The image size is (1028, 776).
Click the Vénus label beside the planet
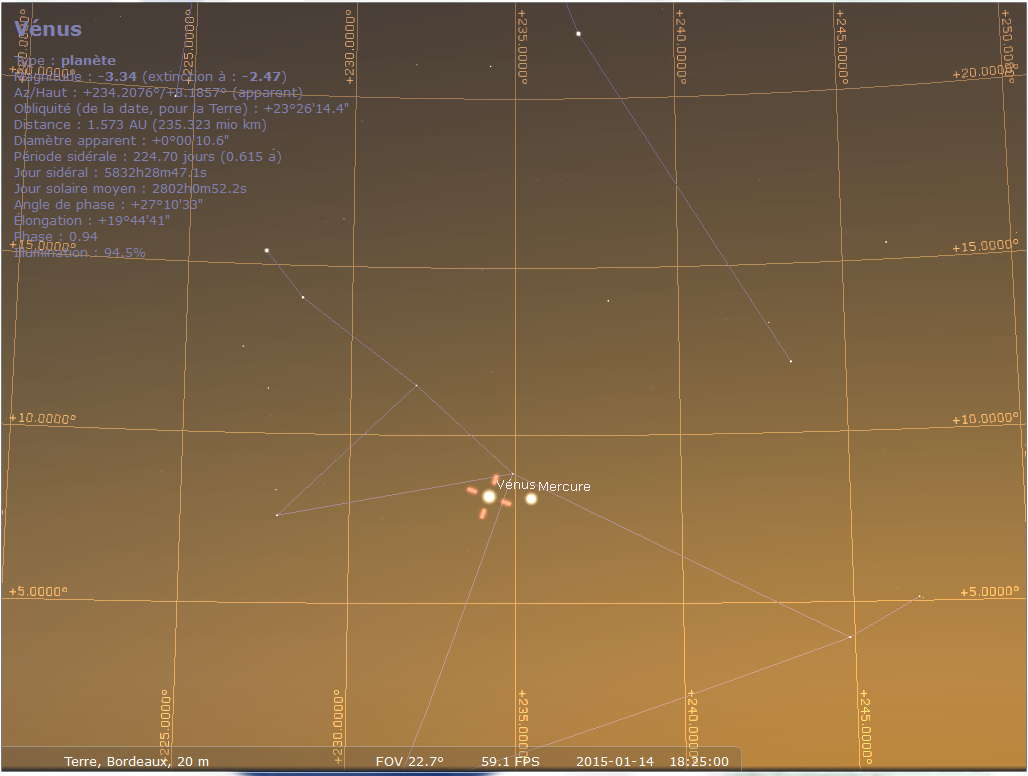[x=516, y=484]
